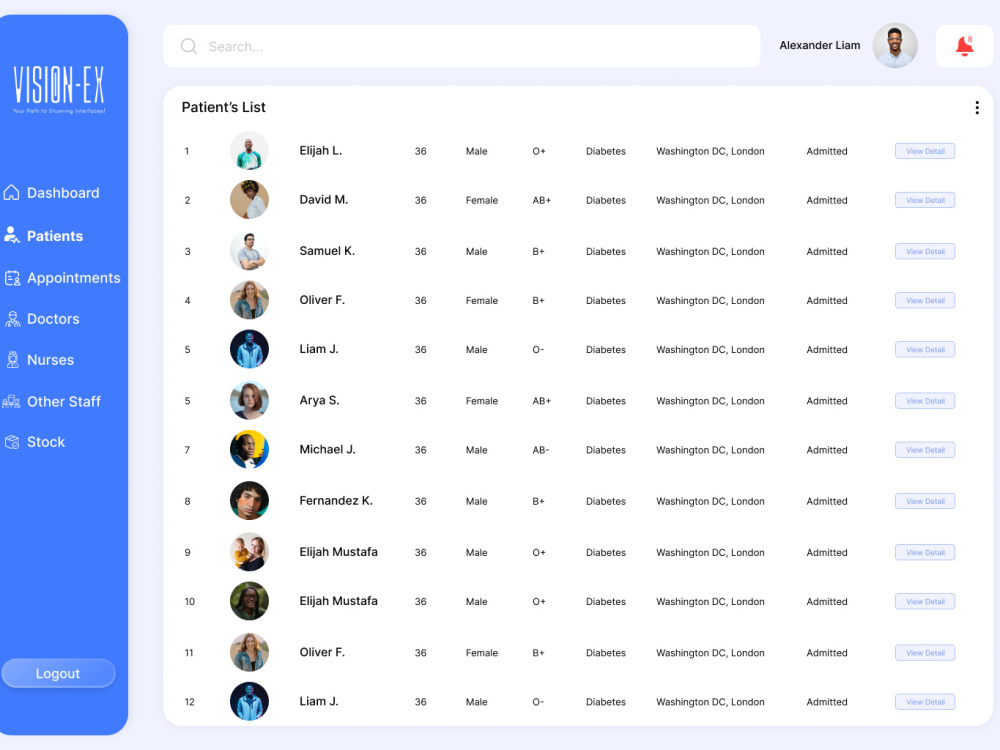View Detail for row 9 Elijah Mustafa
Image resolution: width=1000 pixels, height=750 pixels.
click(925, 552)
